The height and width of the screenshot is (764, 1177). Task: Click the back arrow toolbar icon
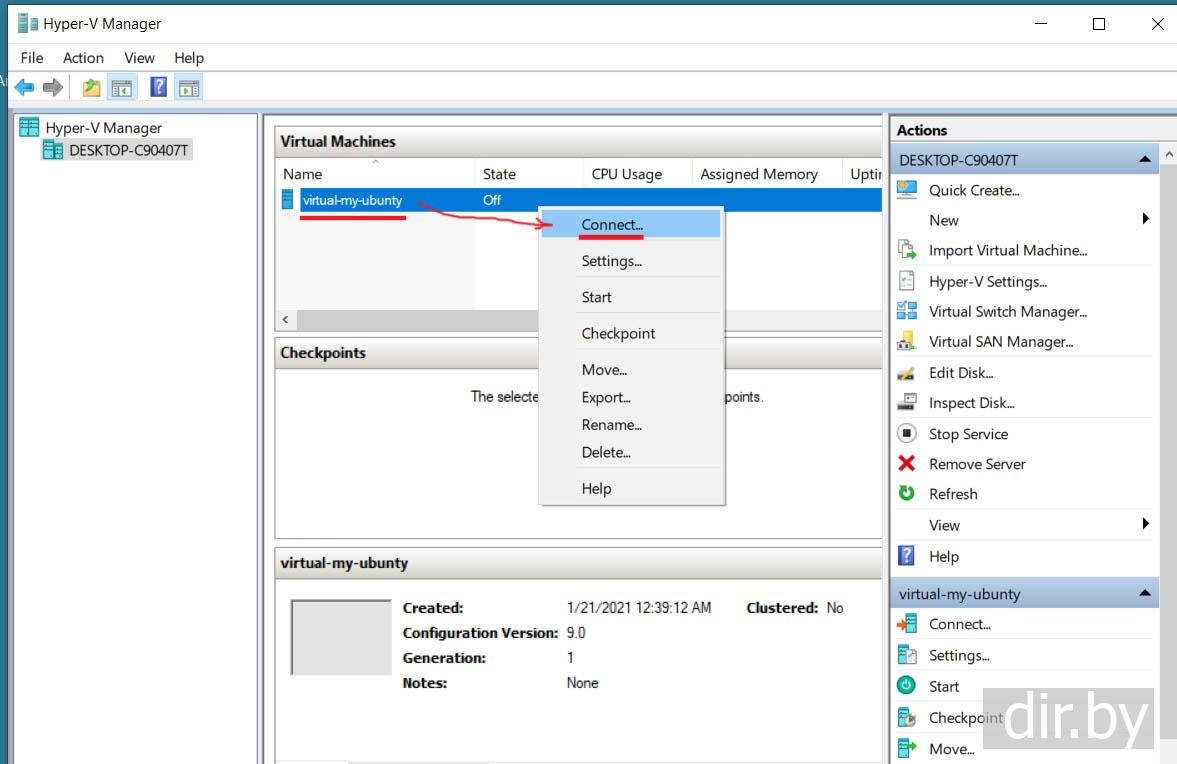pyautogui.click(x=24, y=88)
